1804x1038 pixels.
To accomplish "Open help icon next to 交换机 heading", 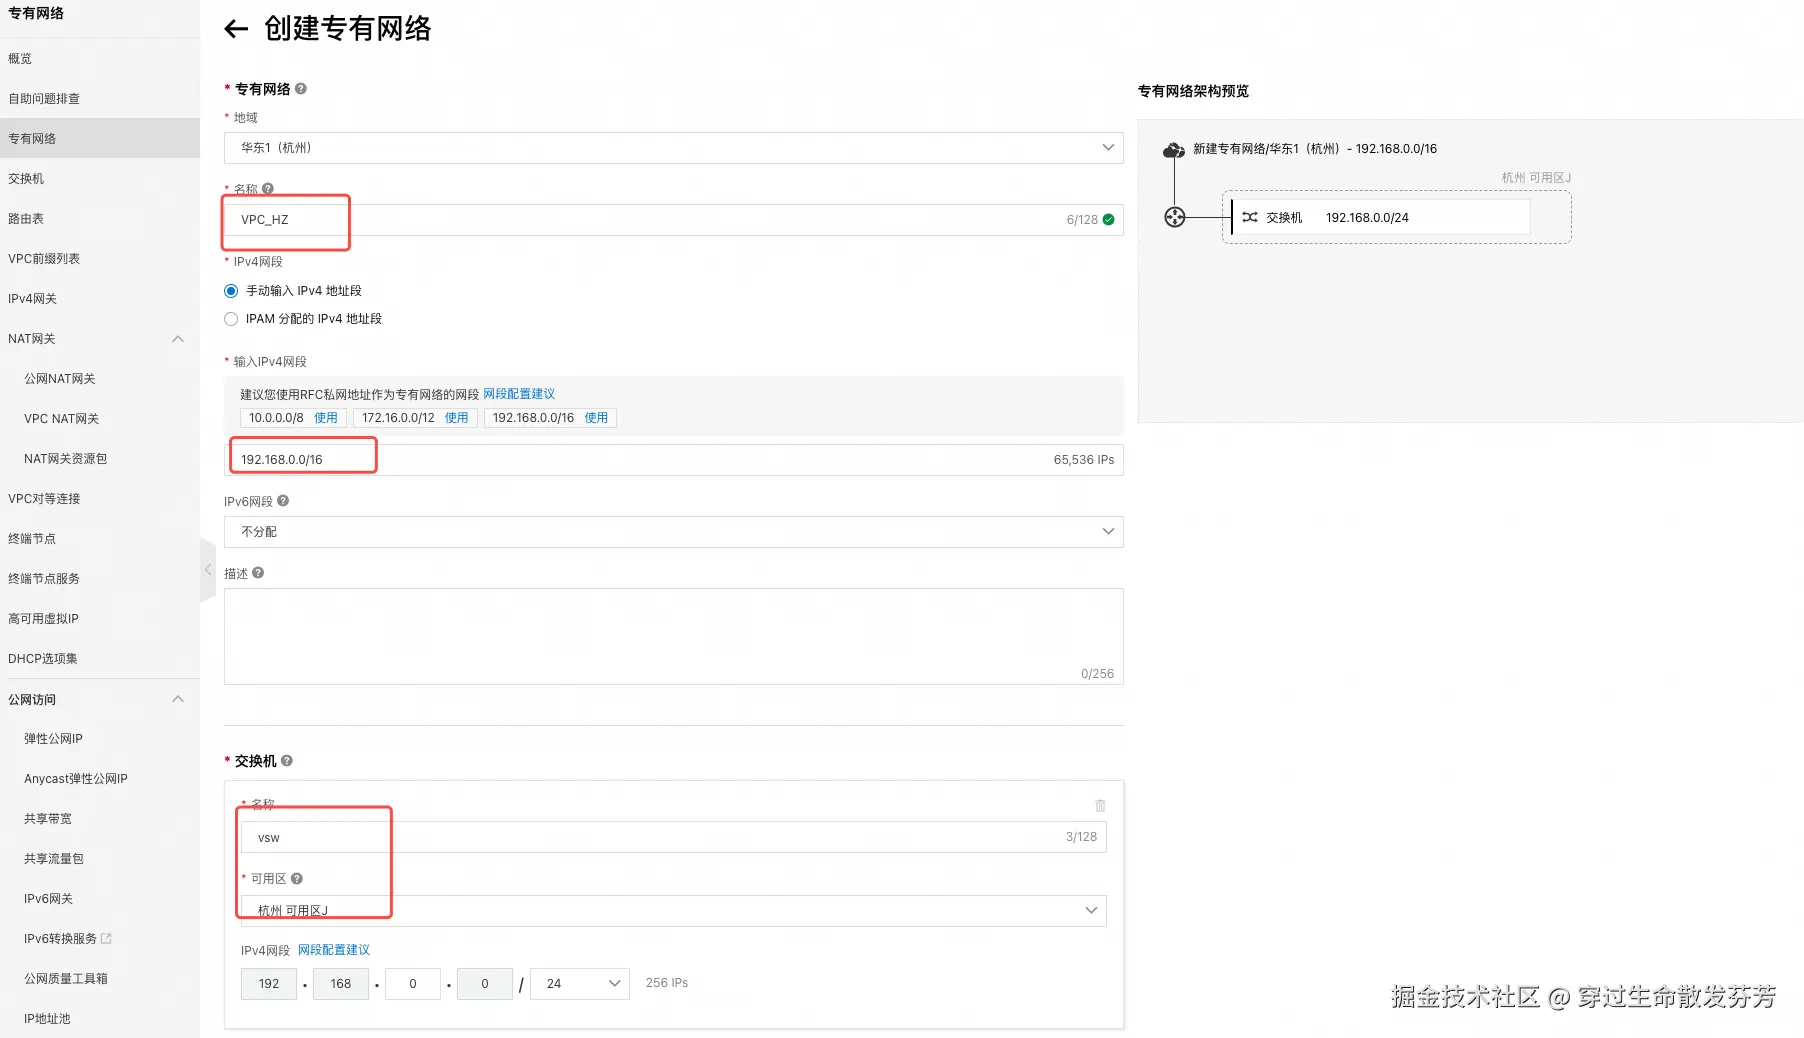I will tap(287, 761).
